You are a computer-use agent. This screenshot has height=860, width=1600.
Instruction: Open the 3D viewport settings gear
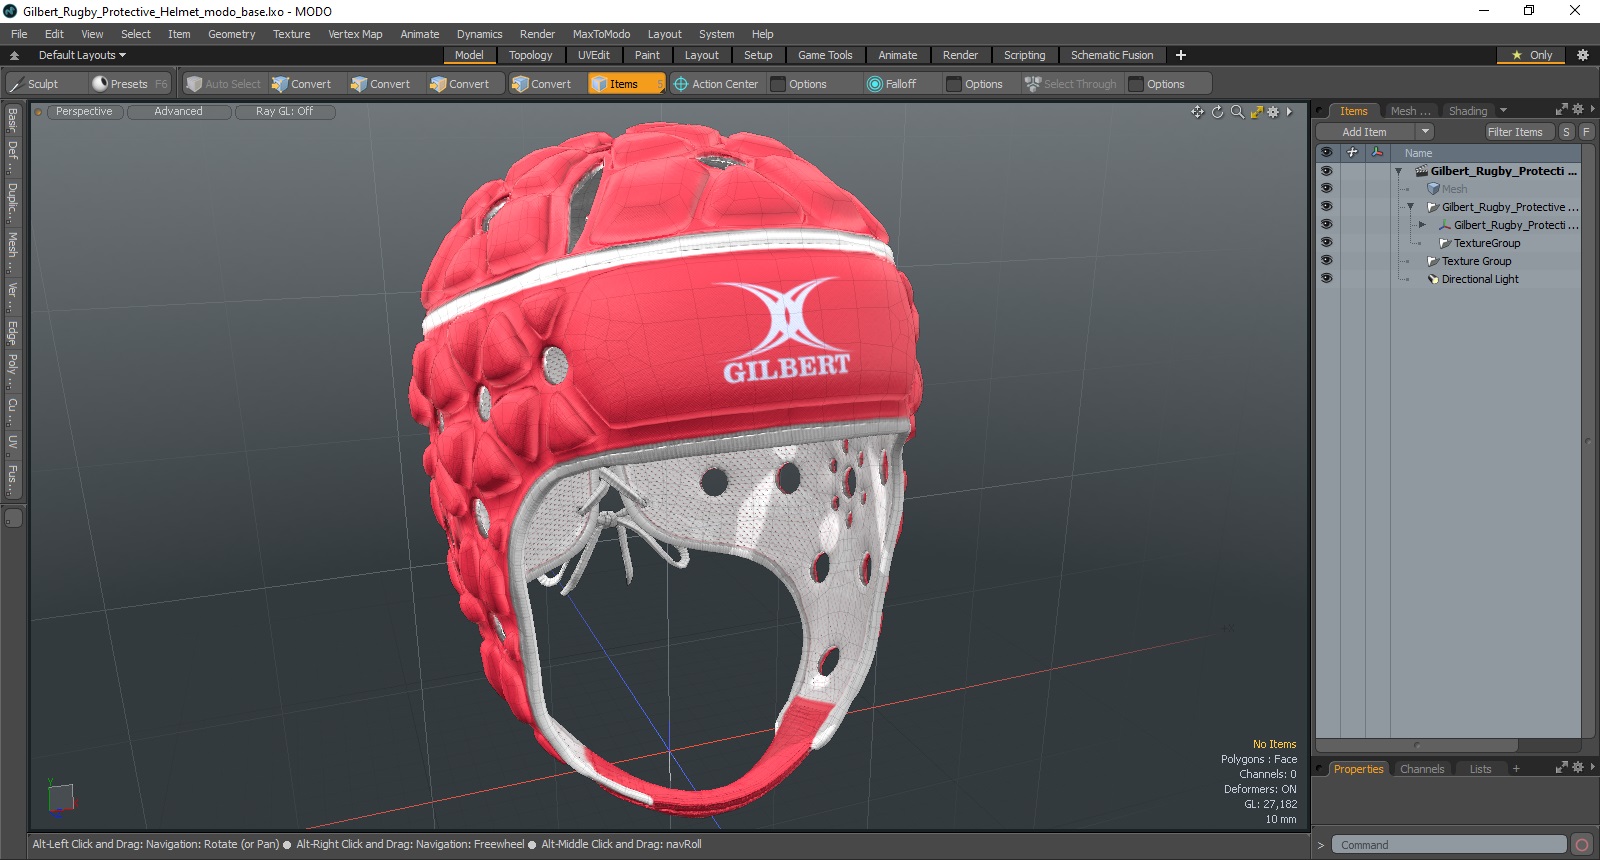(1273, 112)
